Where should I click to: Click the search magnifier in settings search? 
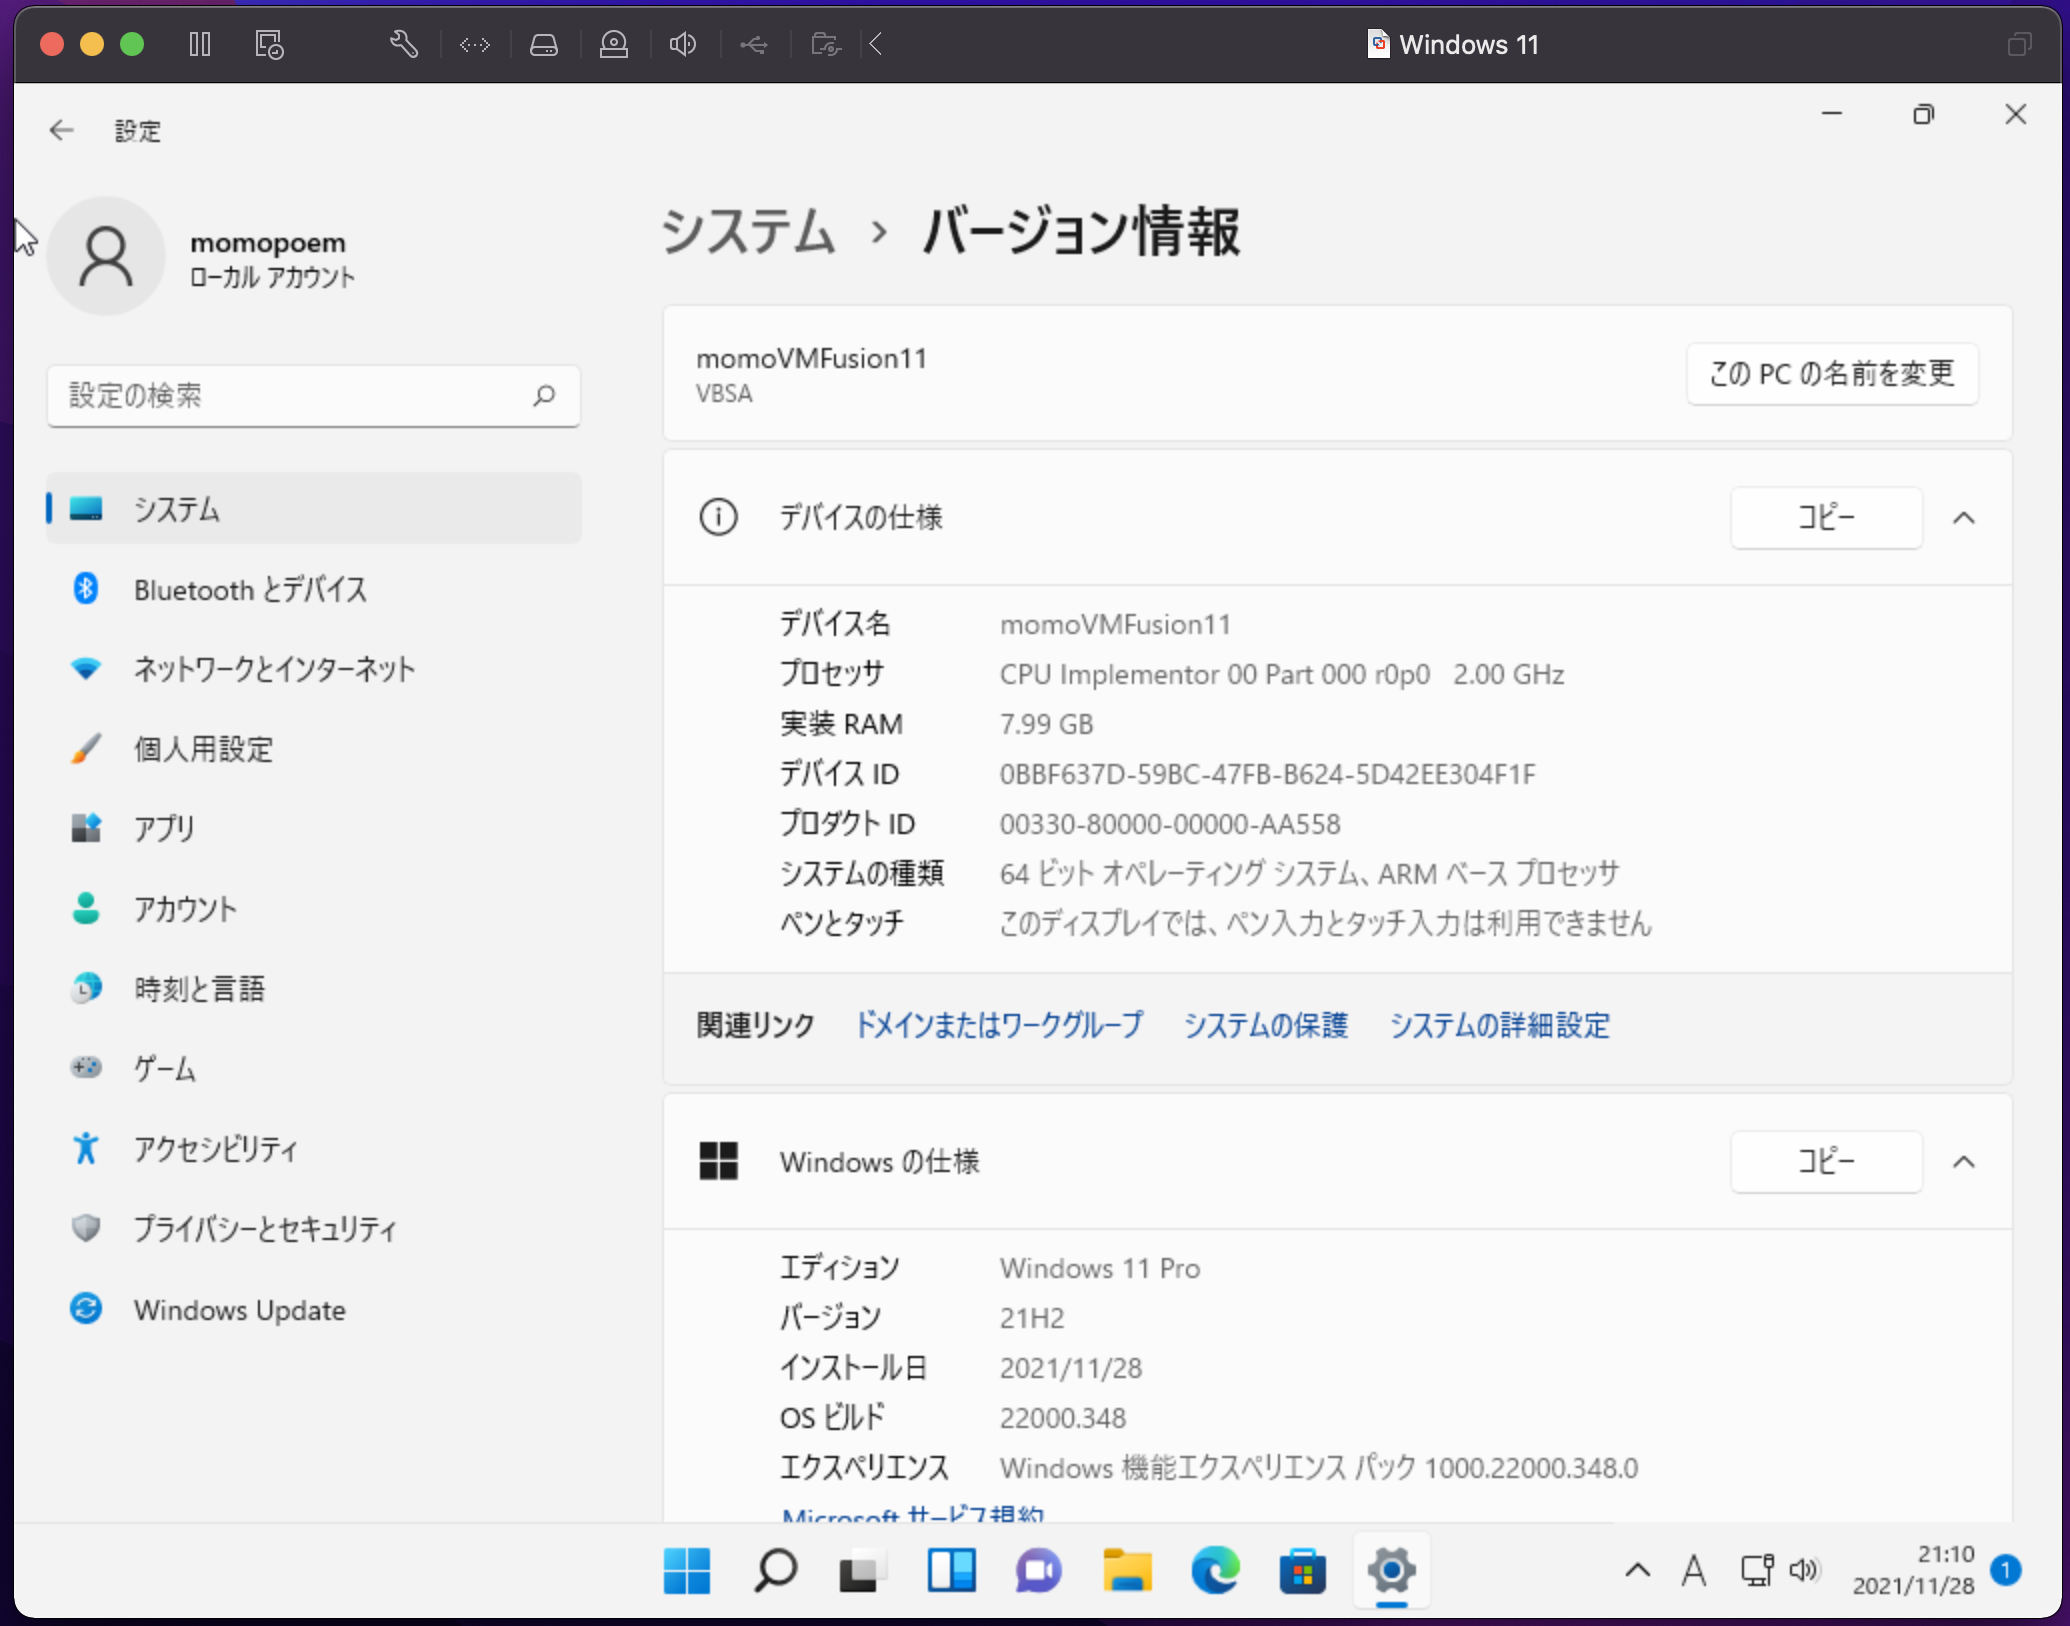(x=544, y=396)
